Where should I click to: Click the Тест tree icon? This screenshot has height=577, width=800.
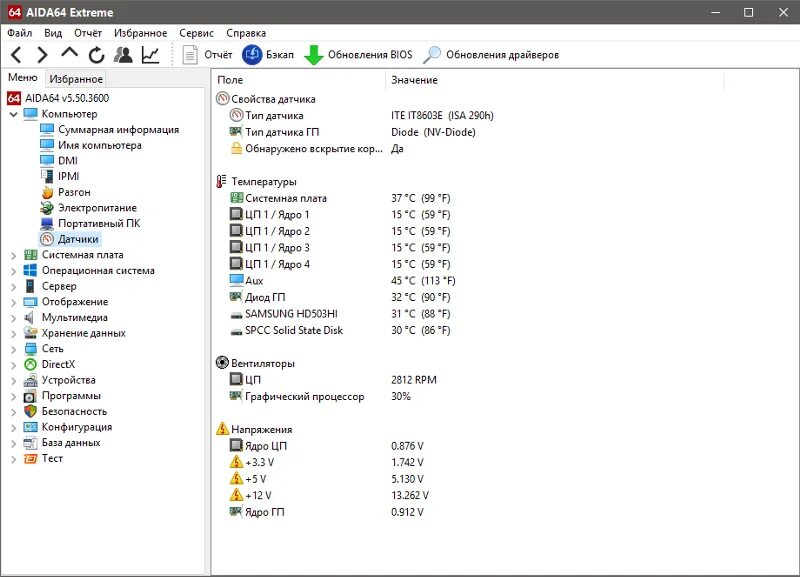point(31,459)
